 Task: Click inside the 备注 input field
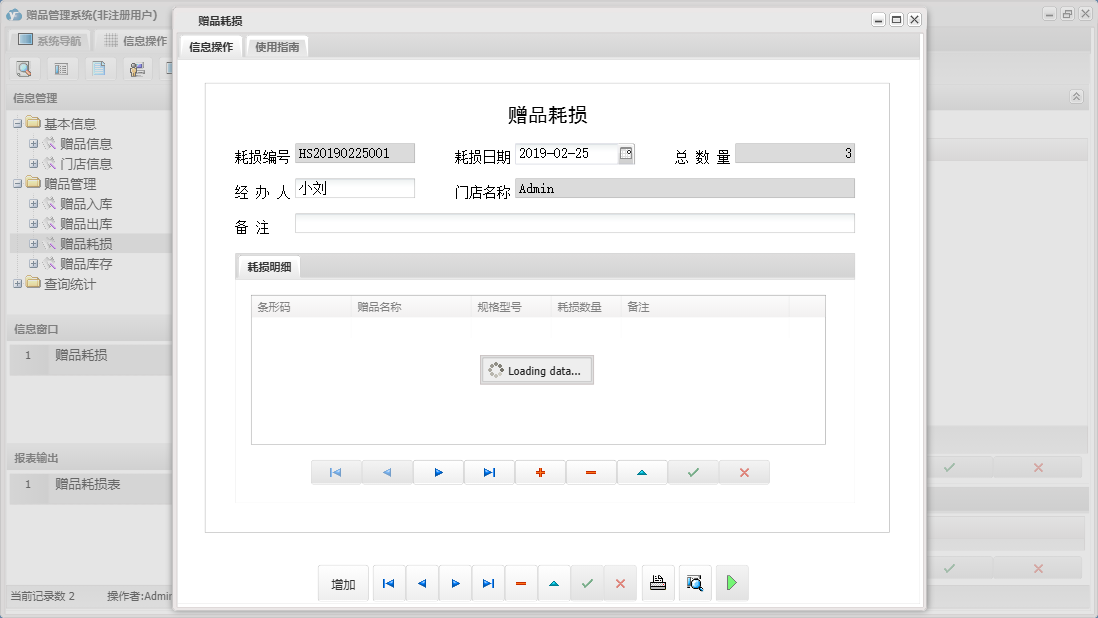click(574, 222)
